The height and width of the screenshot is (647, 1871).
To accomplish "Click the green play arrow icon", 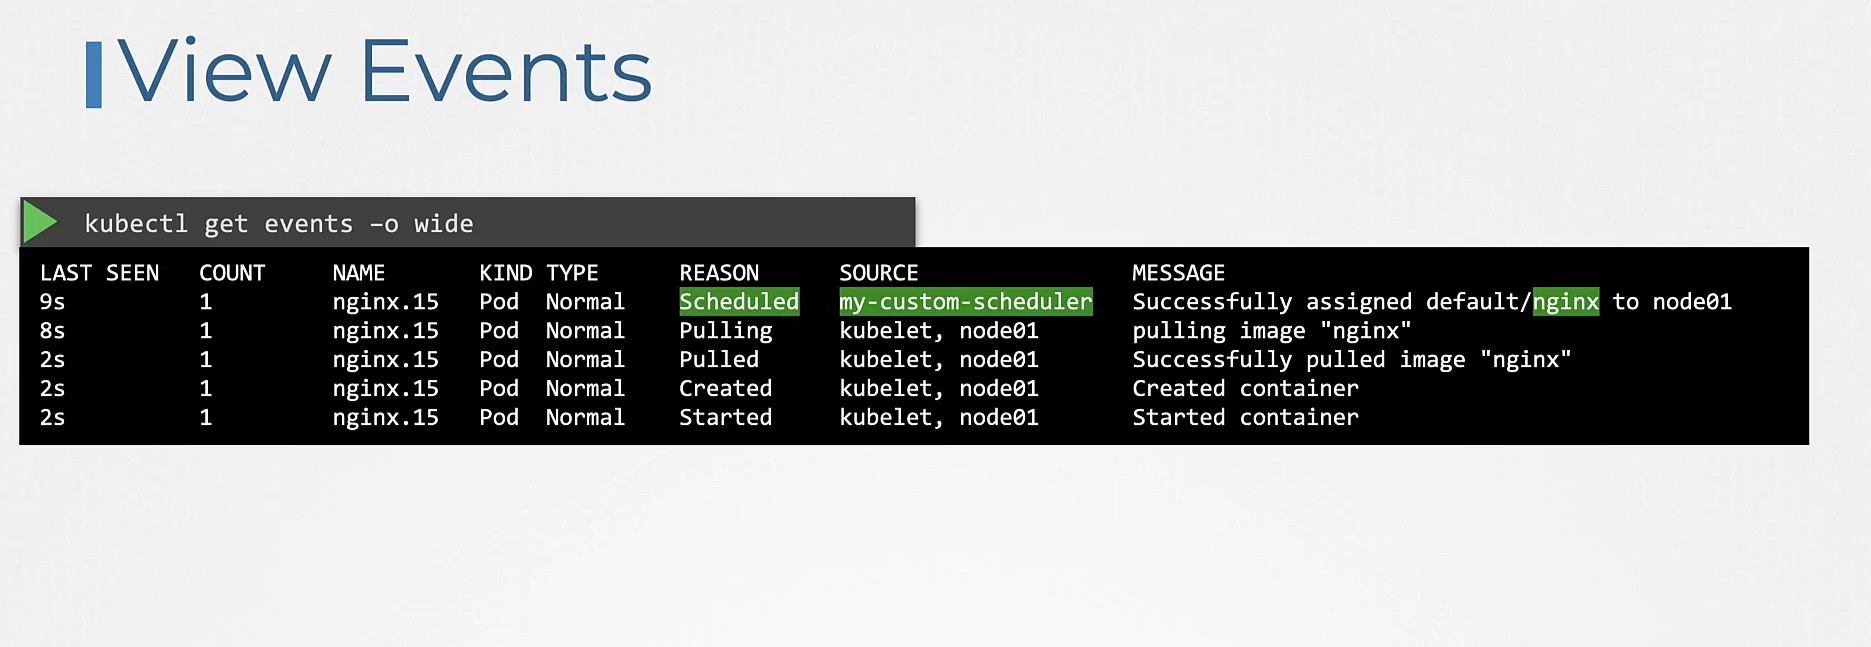I will (x=40, y=222).
